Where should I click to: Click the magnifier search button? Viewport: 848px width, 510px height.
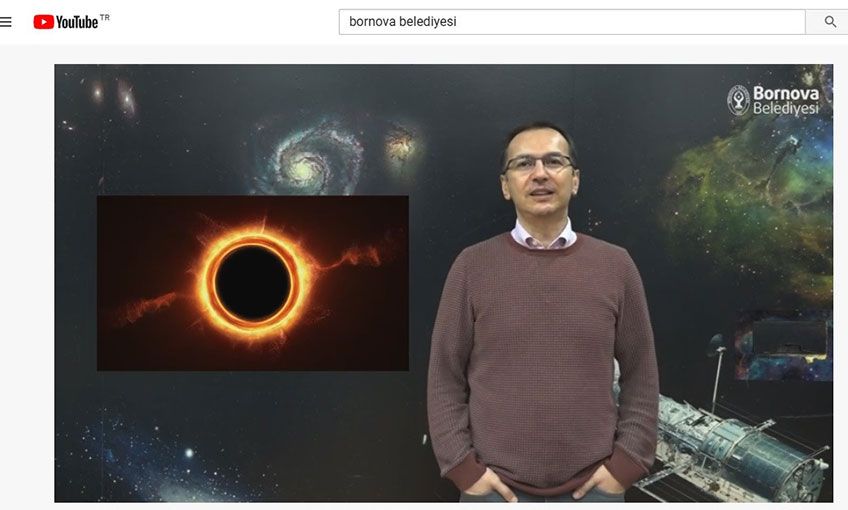click(x=830, y=22)
